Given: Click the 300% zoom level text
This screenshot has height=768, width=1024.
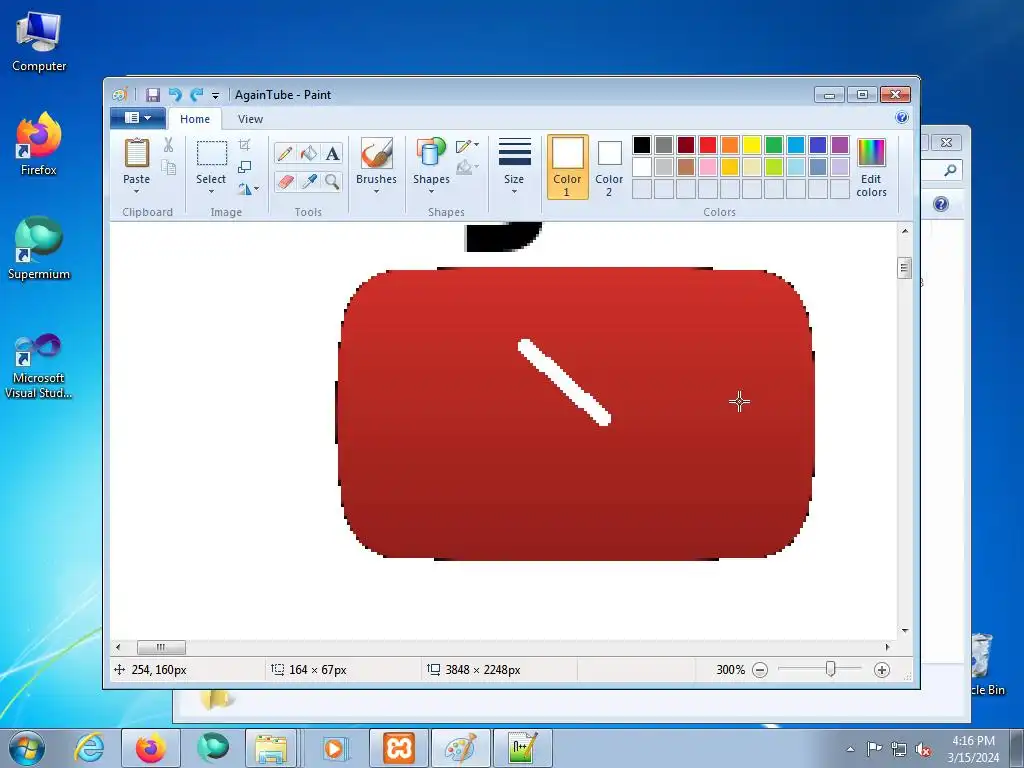Looking at the screenshot, I should tap(730, 670).
